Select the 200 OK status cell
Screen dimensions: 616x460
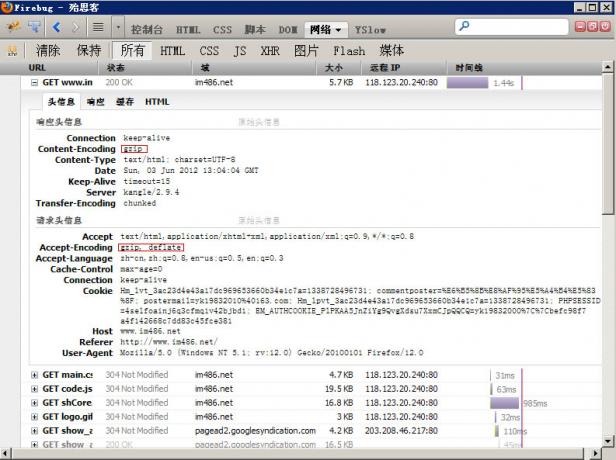pos(119,82)
